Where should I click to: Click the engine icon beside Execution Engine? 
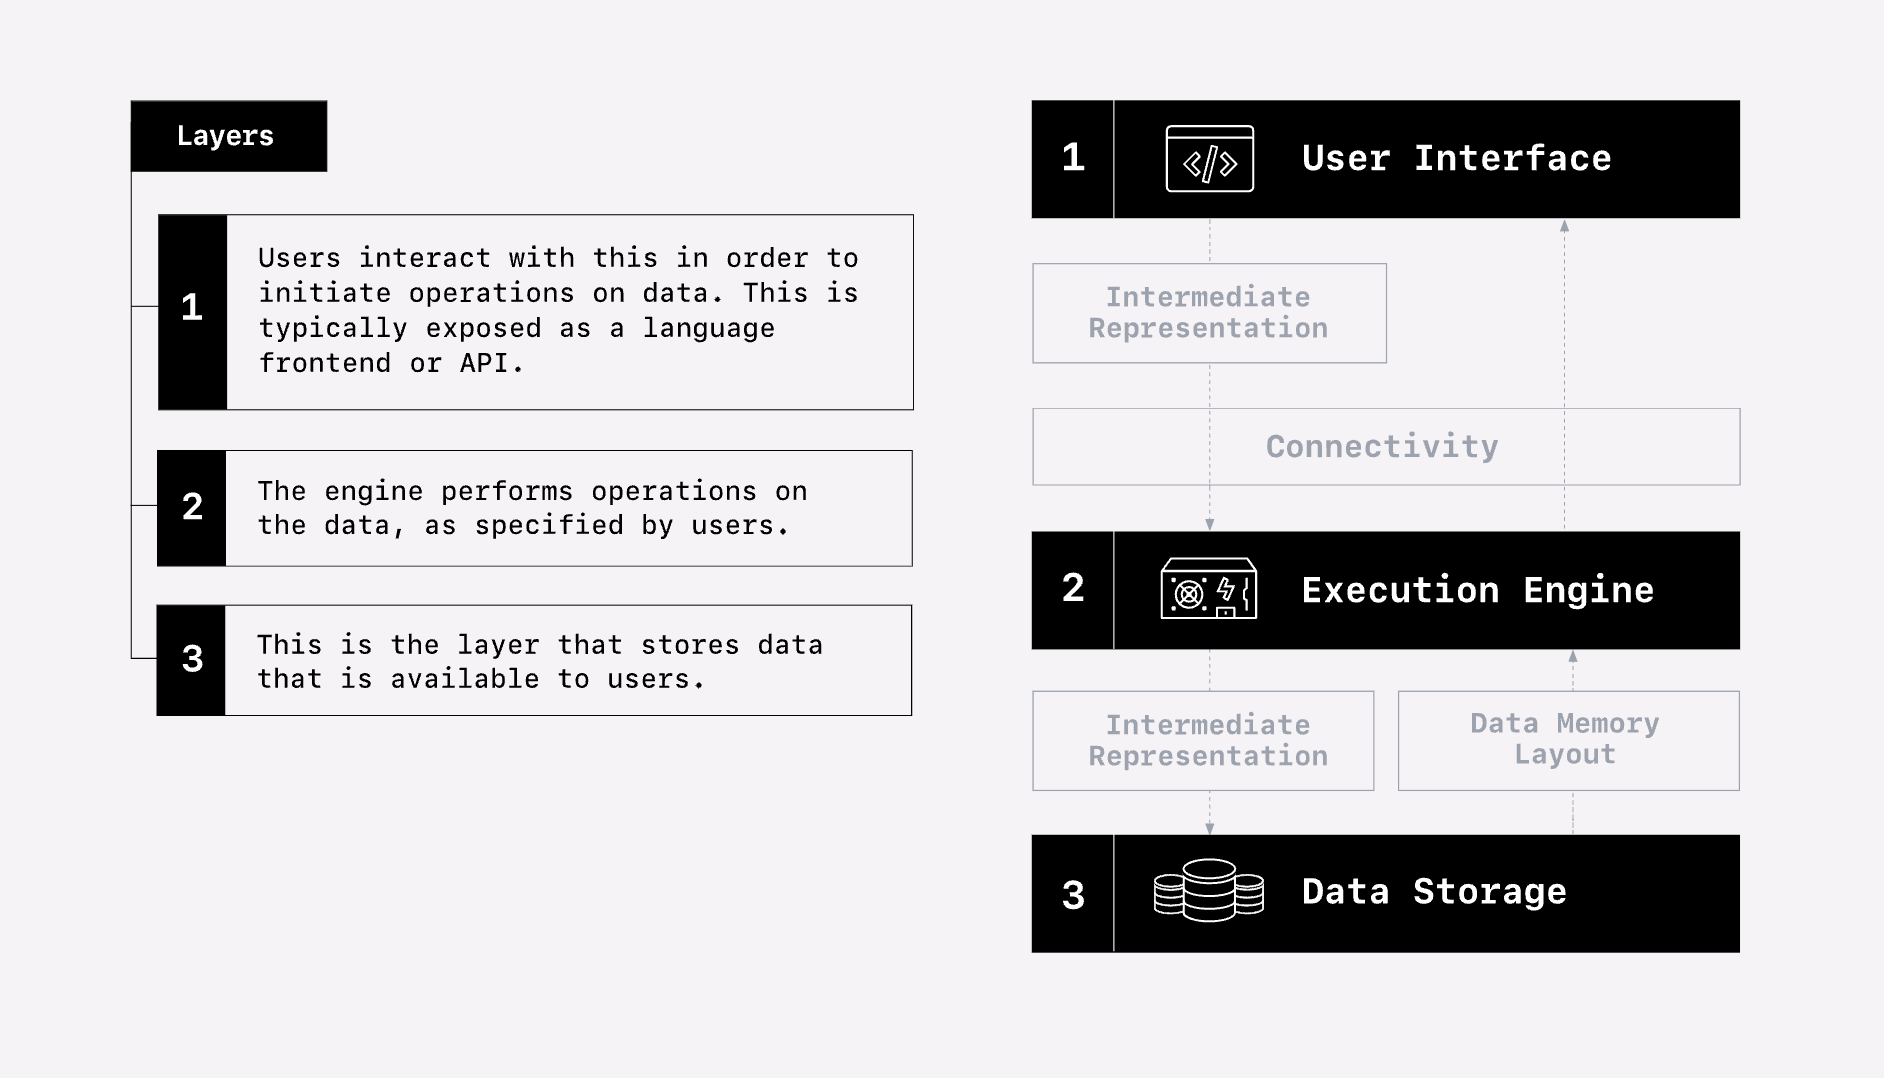coord(1208,589)
